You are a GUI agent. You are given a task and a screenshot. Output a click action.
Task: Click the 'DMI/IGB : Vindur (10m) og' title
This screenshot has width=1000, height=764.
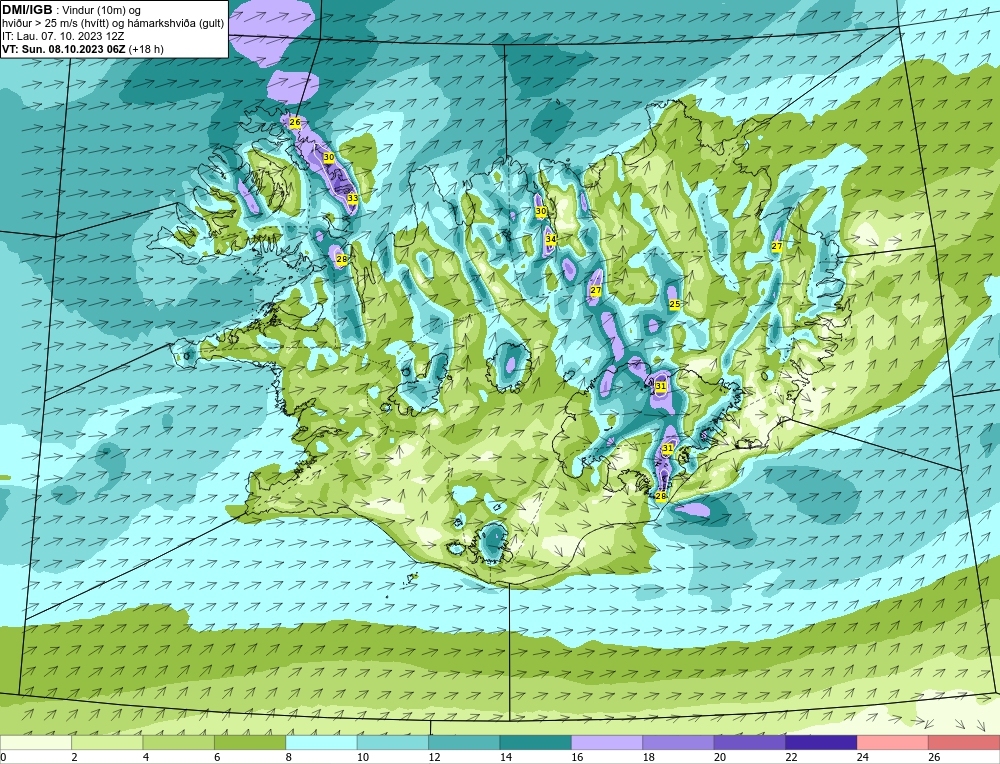71,10
